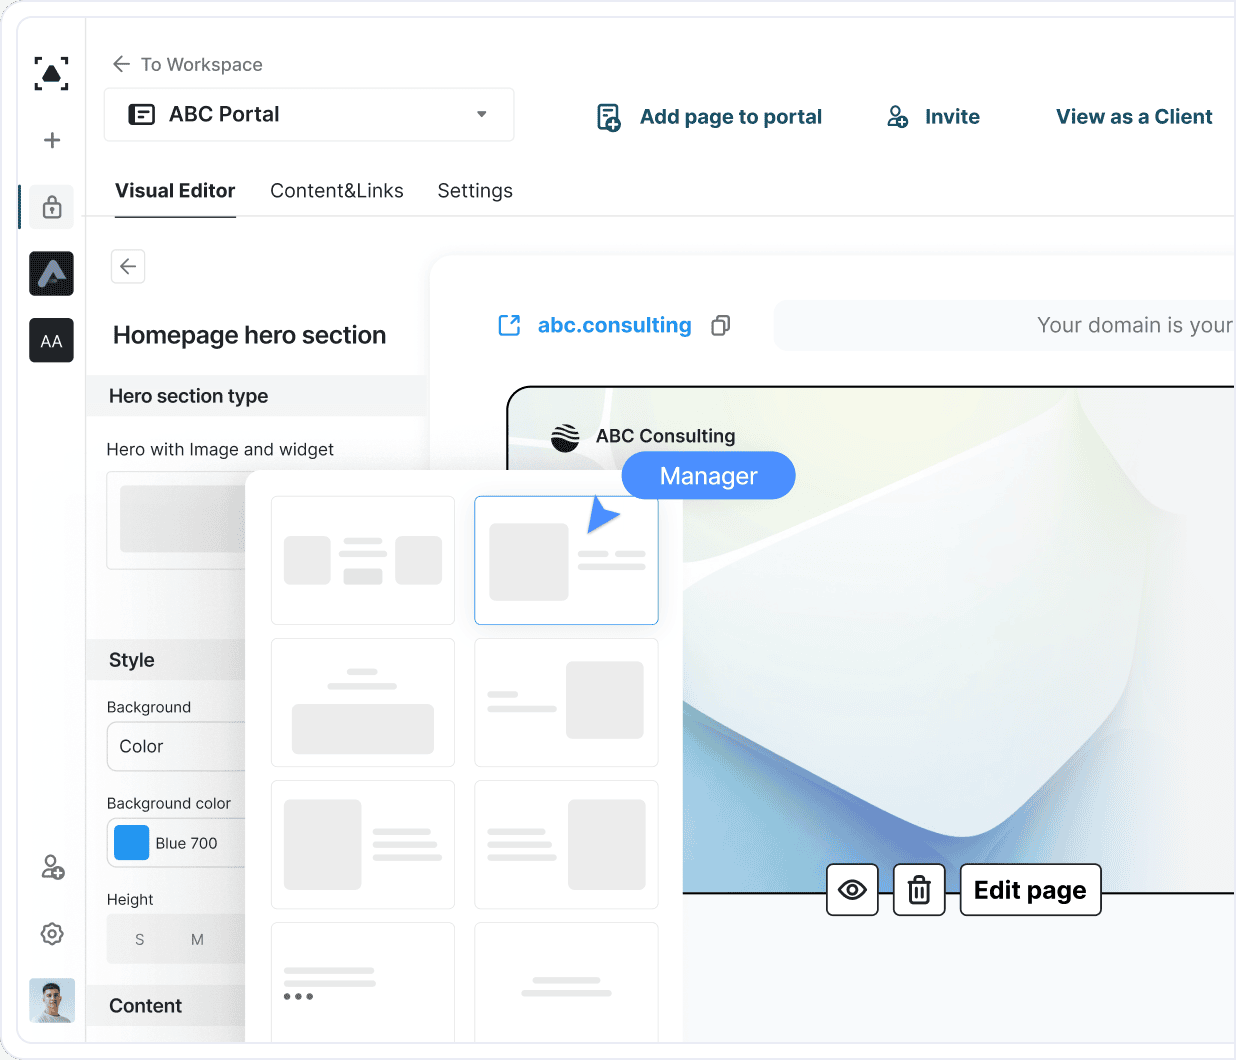
Task: Select layout with tall image left, three lines
Action: [x=363, y=844]
